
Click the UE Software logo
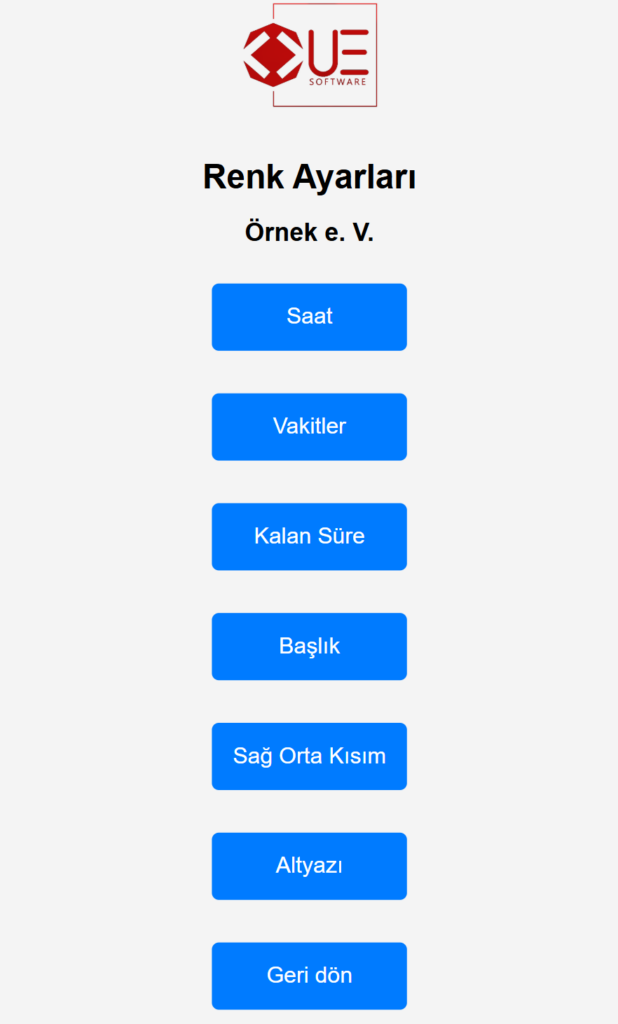(310, 55)
